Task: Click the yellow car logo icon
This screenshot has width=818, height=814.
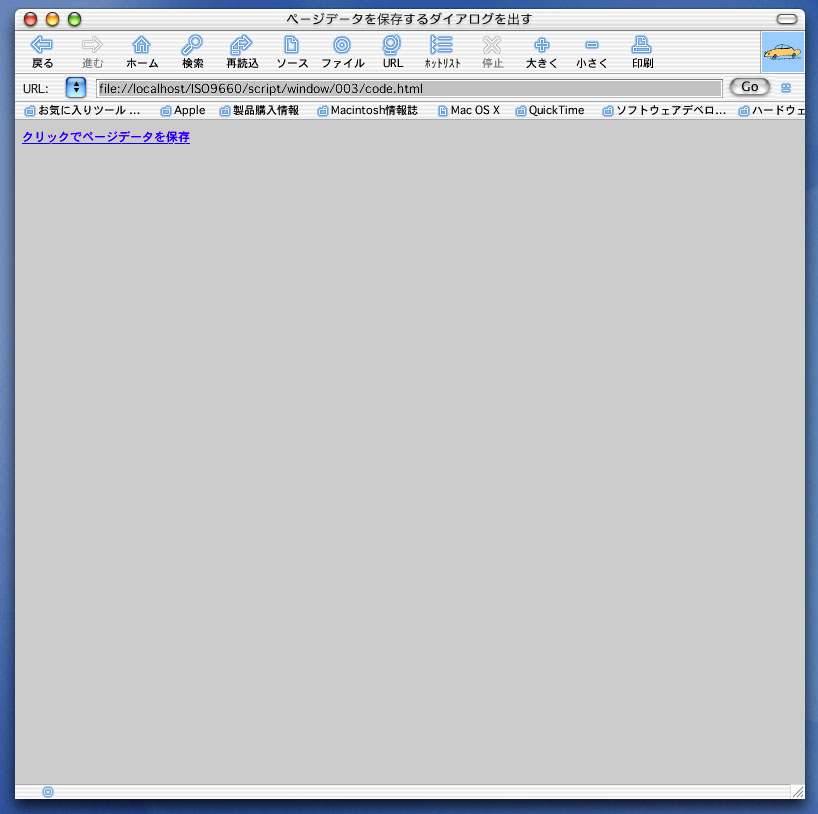Action: [x=782, y=52]
